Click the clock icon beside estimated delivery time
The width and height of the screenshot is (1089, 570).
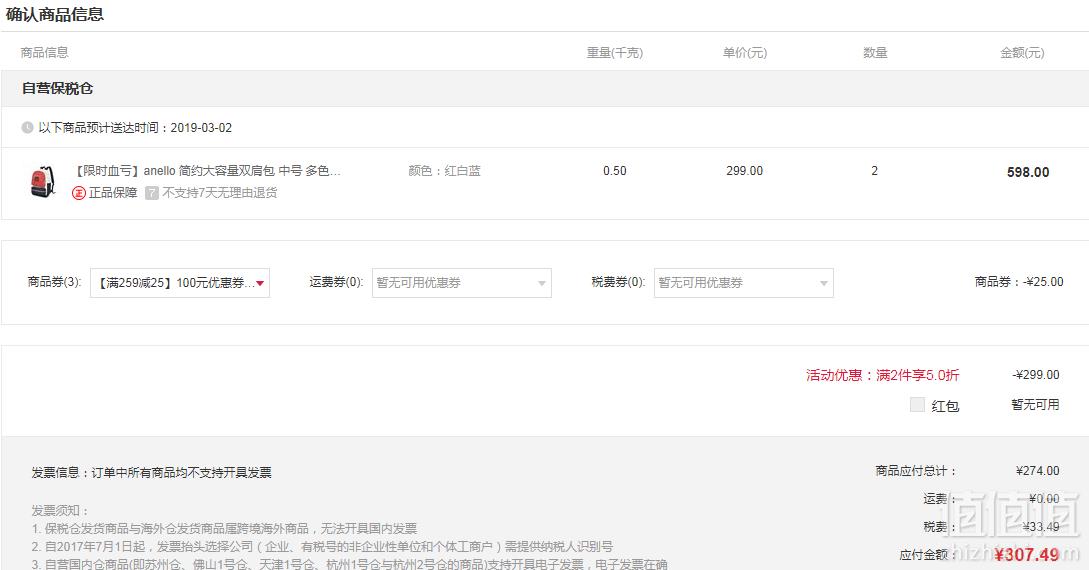pyautogui.click(x=27, y=128)
